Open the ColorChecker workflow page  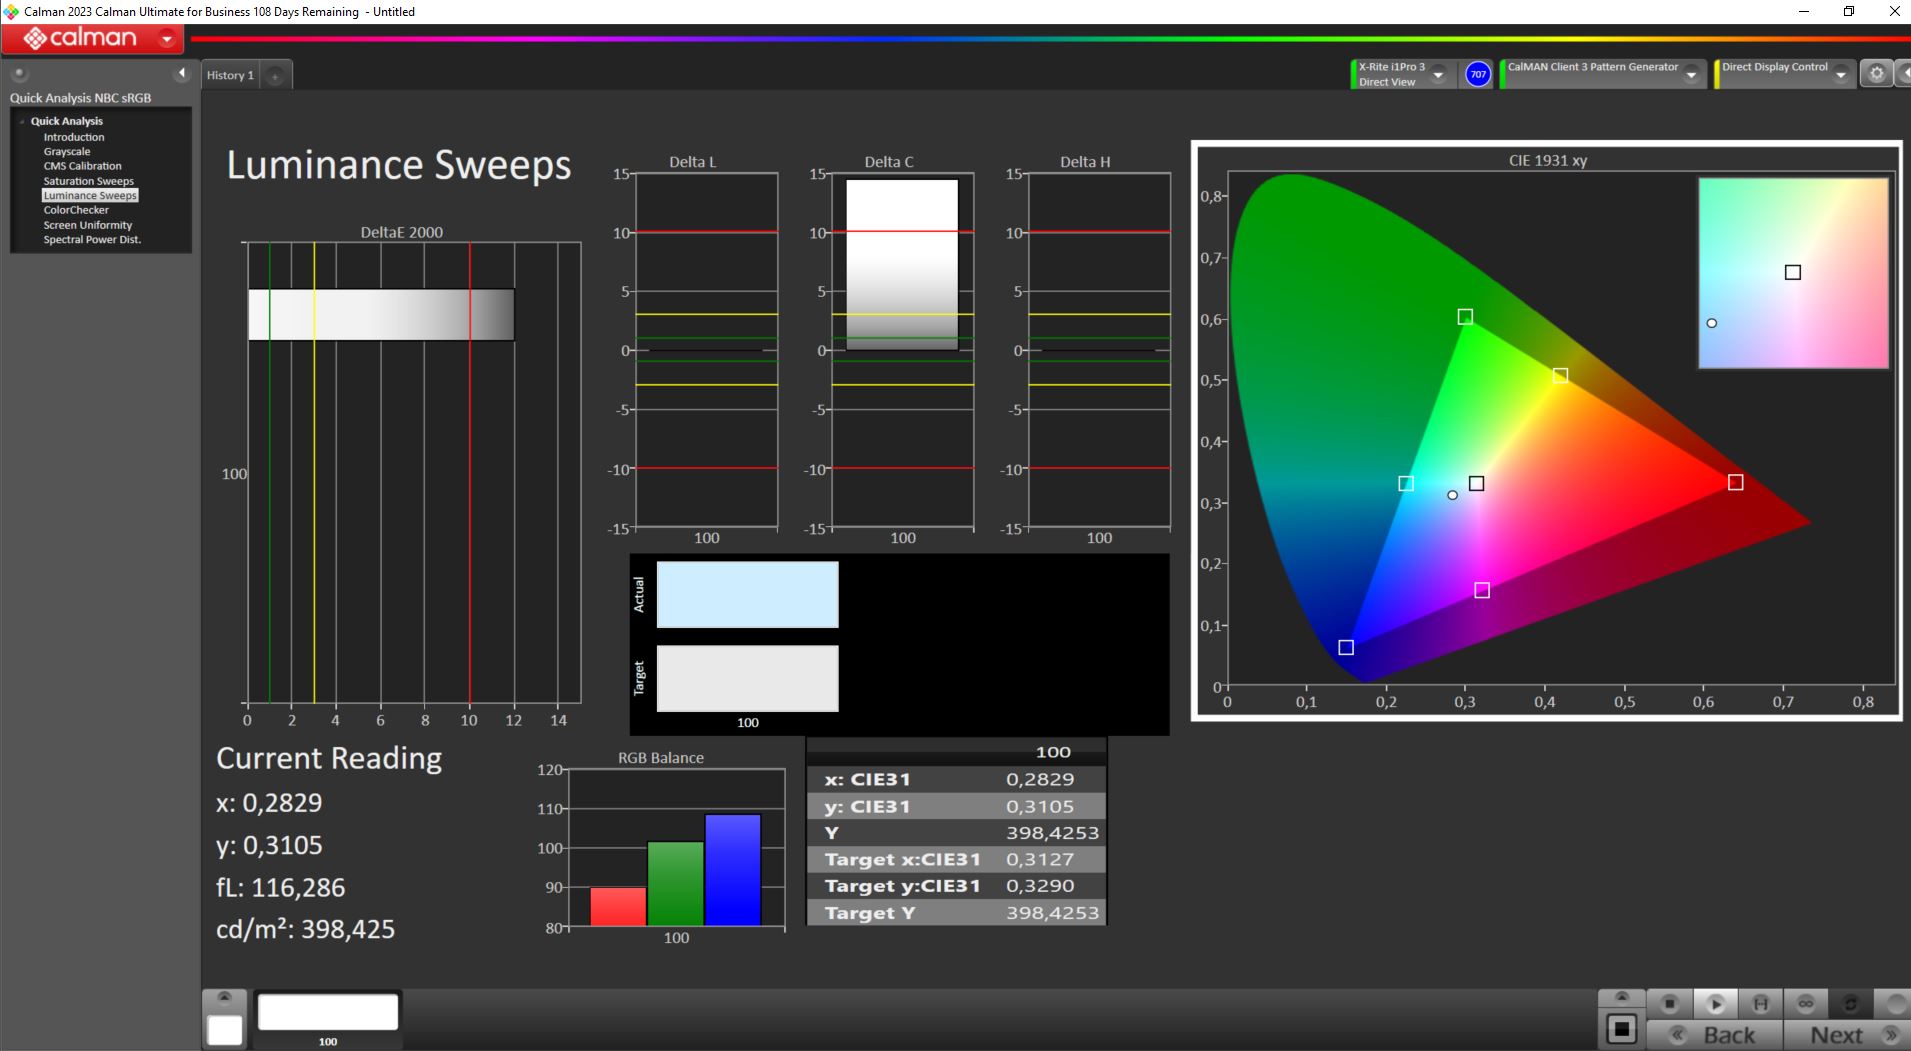pos(76,210)
